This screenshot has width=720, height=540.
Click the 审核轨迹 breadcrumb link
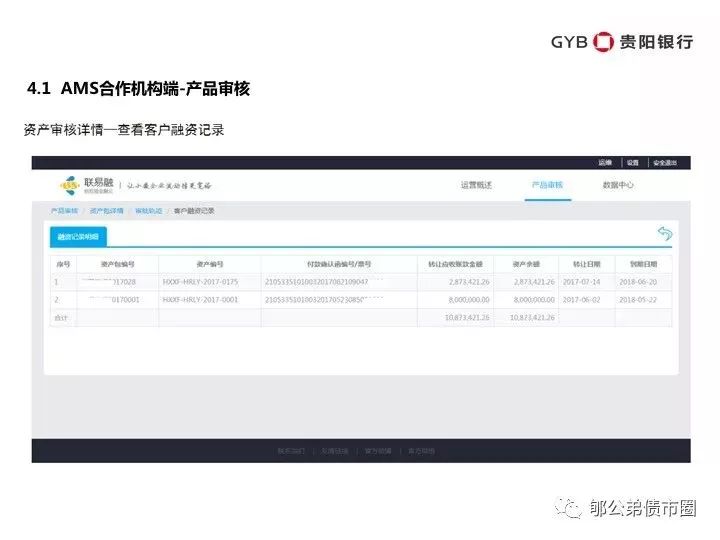148,211
